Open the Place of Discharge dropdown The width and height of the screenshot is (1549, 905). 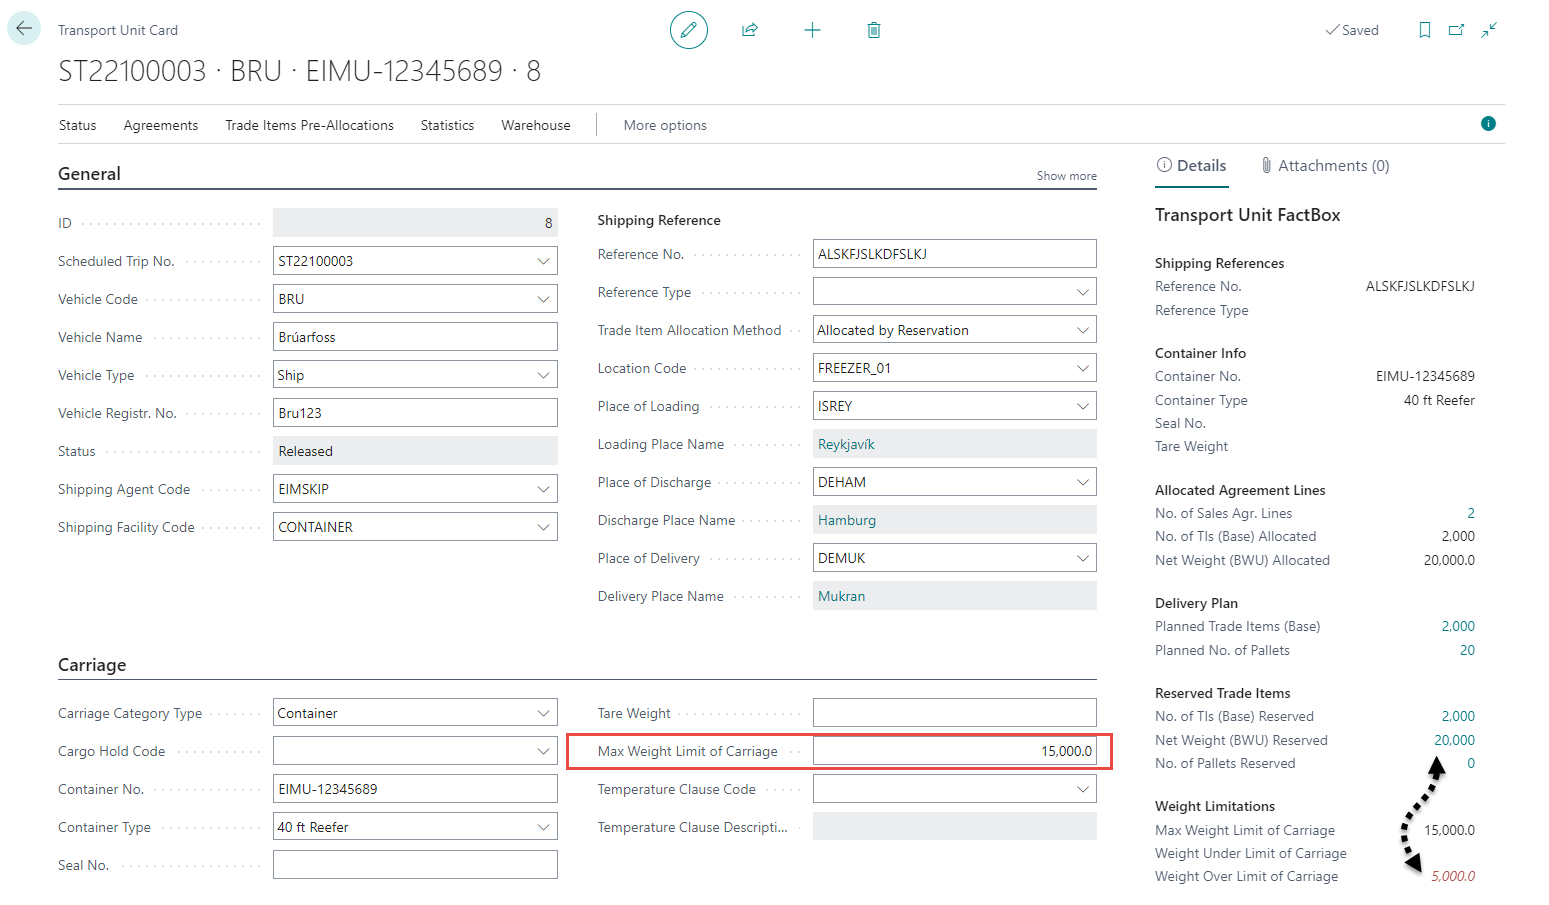(x=1082, y=482)
